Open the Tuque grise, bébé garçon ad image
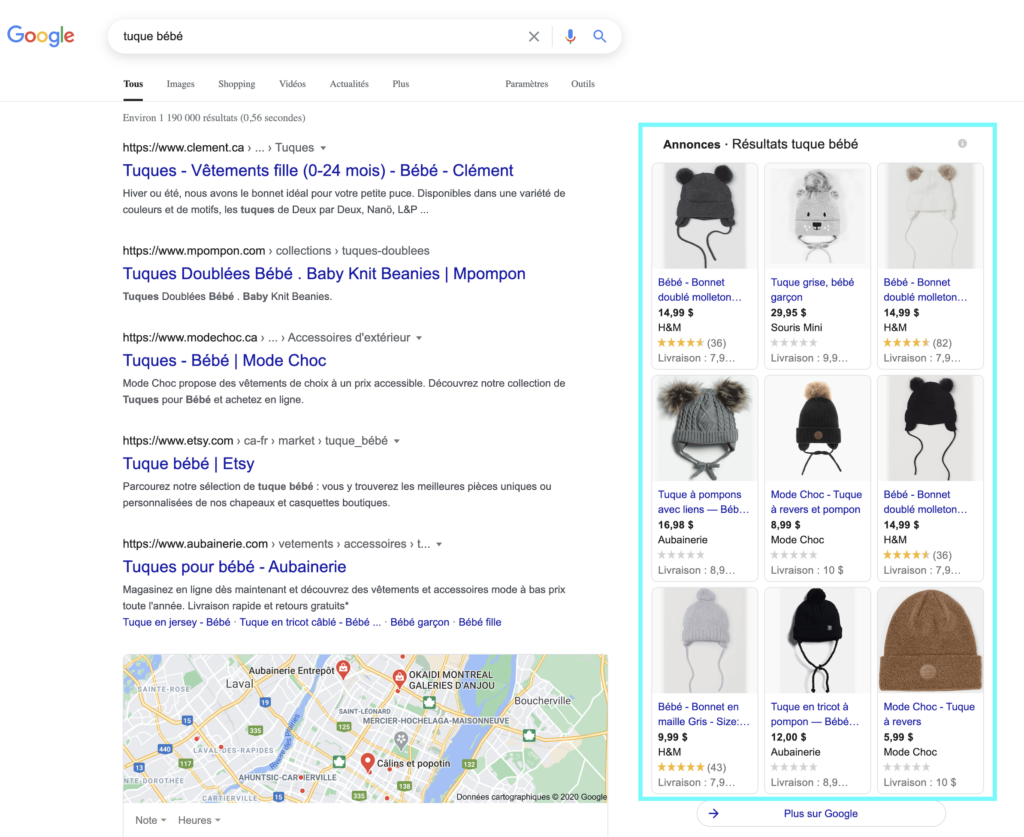This screenshot has width=1024, height=837. coord(817,216)
